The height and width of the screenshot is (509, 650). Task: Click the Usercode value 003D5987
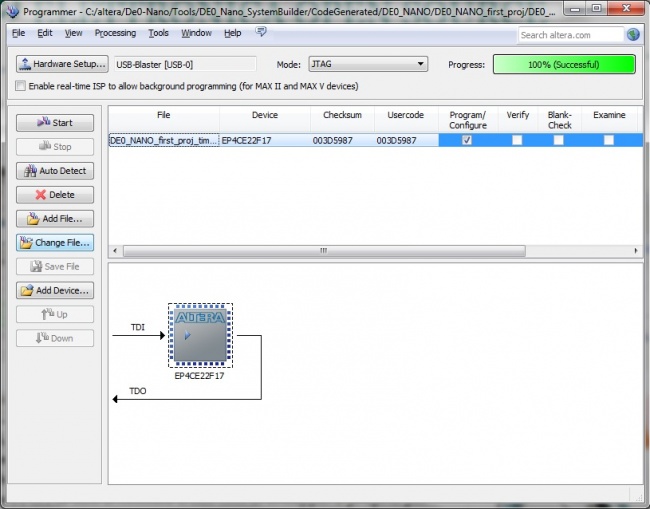(x=396, y=140)
